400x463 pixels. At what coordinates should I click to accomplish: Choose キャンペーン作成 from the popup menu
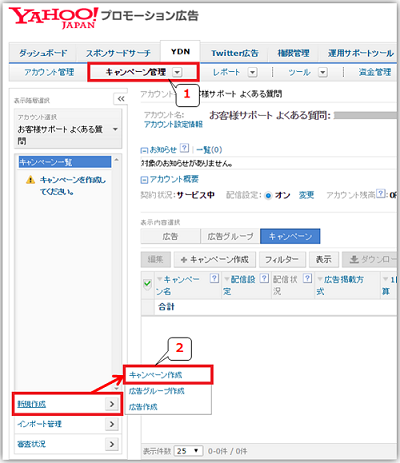(x=155, y=375)
